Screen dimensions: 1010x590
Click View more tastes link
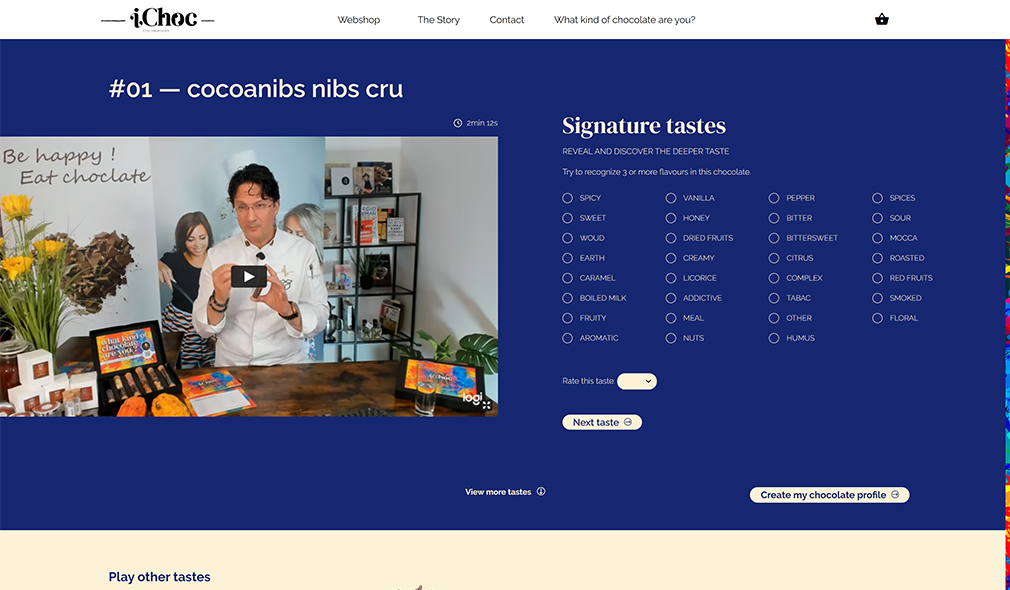(498, 492)
